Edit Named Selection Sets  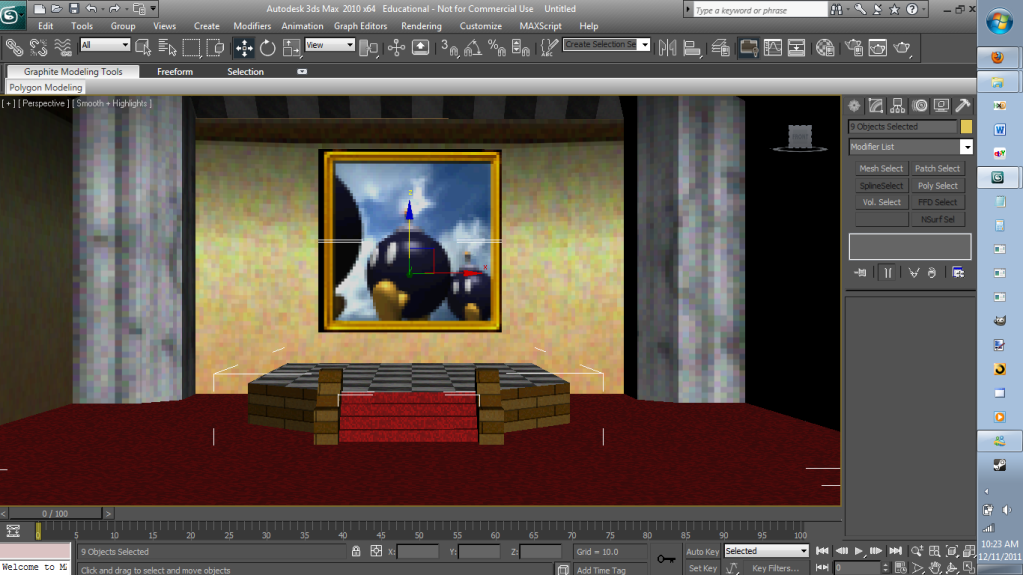pos(549,47)
